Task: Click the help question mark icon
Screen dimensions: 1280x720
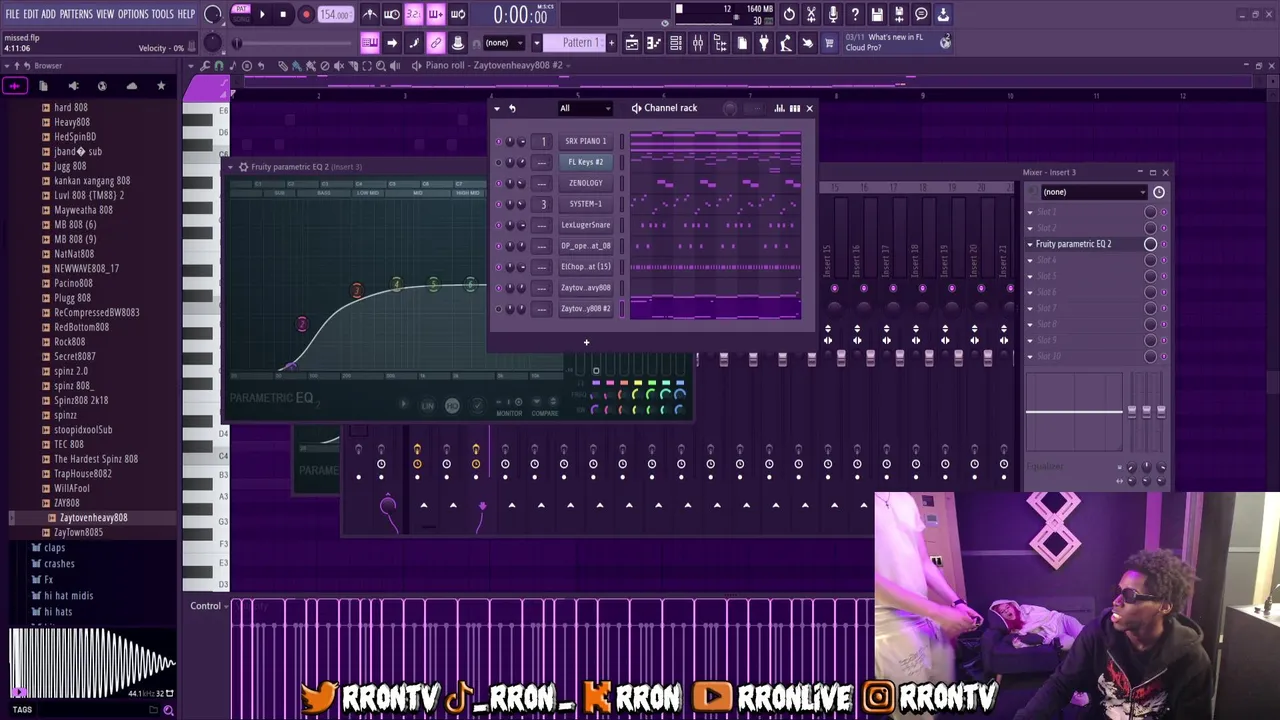Action: click(854, 14)
